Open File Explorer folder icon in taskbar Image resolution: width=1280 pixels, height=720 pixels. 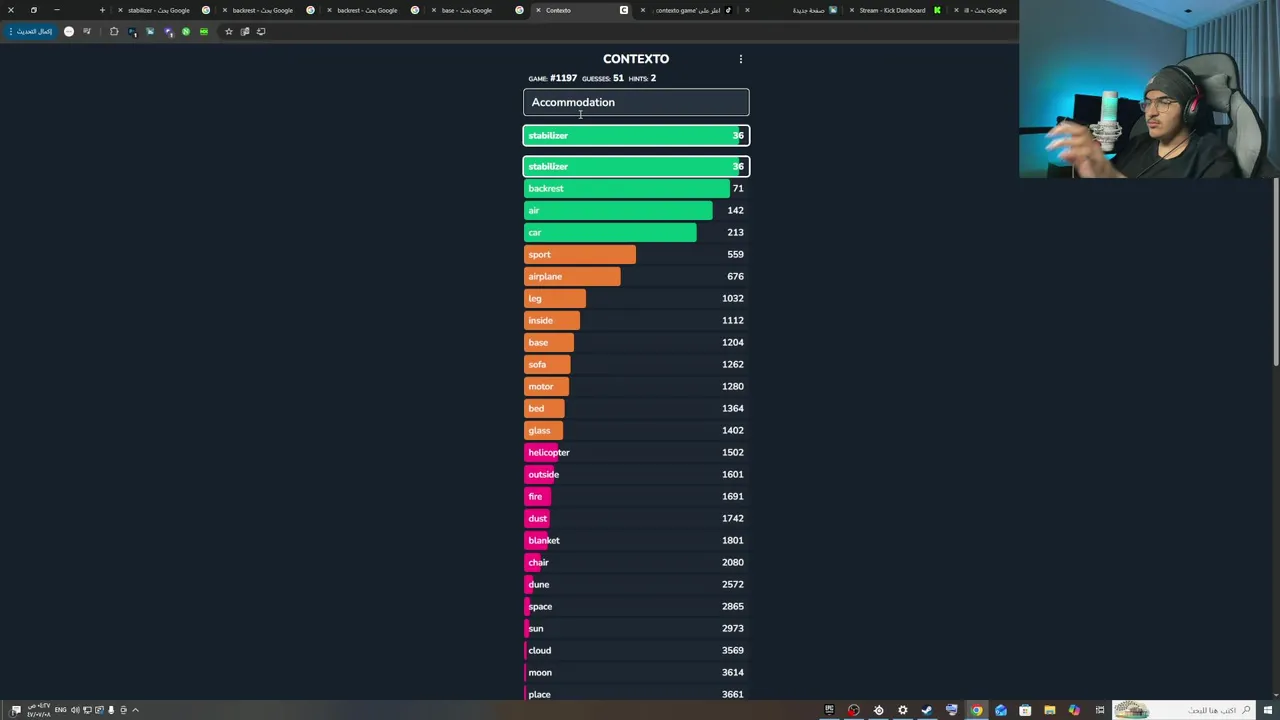(x=1050, y=710)
